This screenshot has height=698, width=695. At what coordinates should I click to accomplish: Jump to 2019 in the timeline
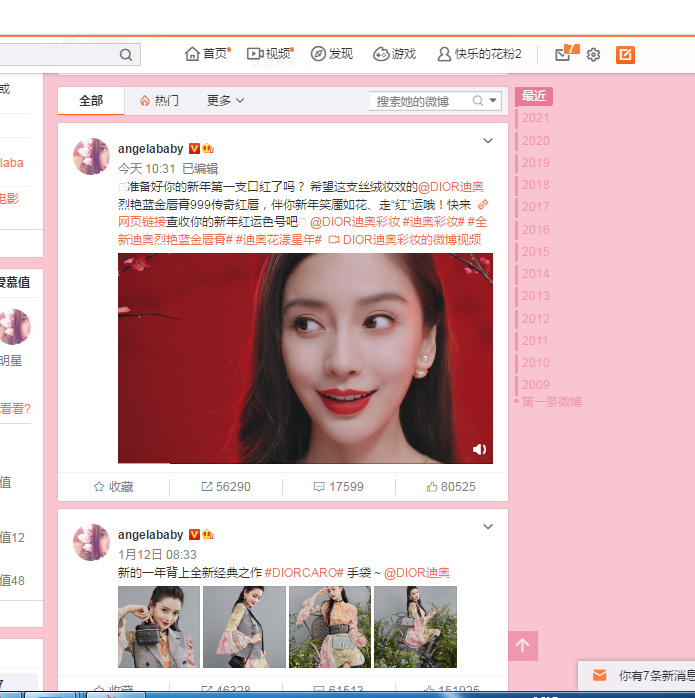coord(536,162)
